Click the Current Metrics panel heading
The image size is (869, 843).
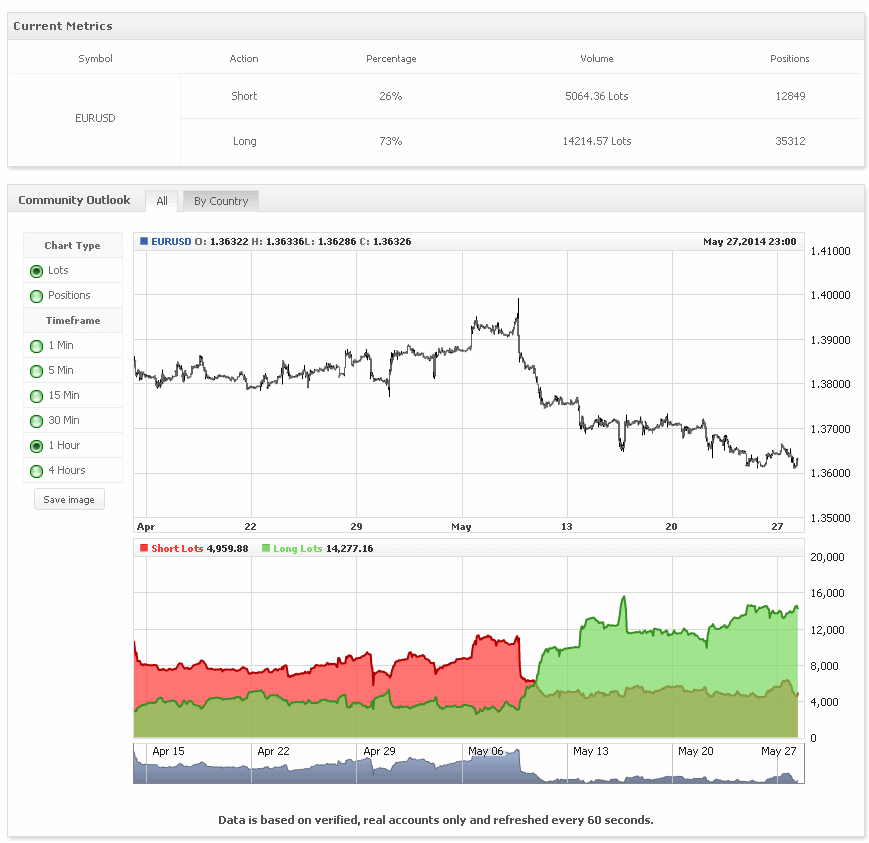[x=63, y=26]
